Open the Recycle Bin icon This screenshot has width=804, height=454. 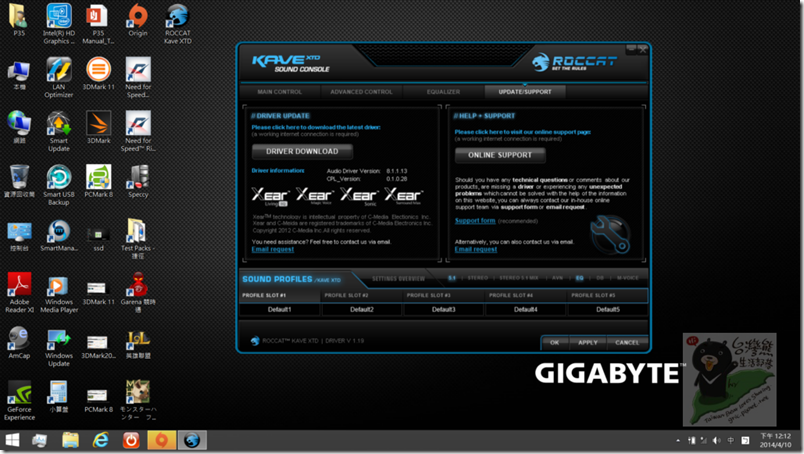click(x=19, y=182)
